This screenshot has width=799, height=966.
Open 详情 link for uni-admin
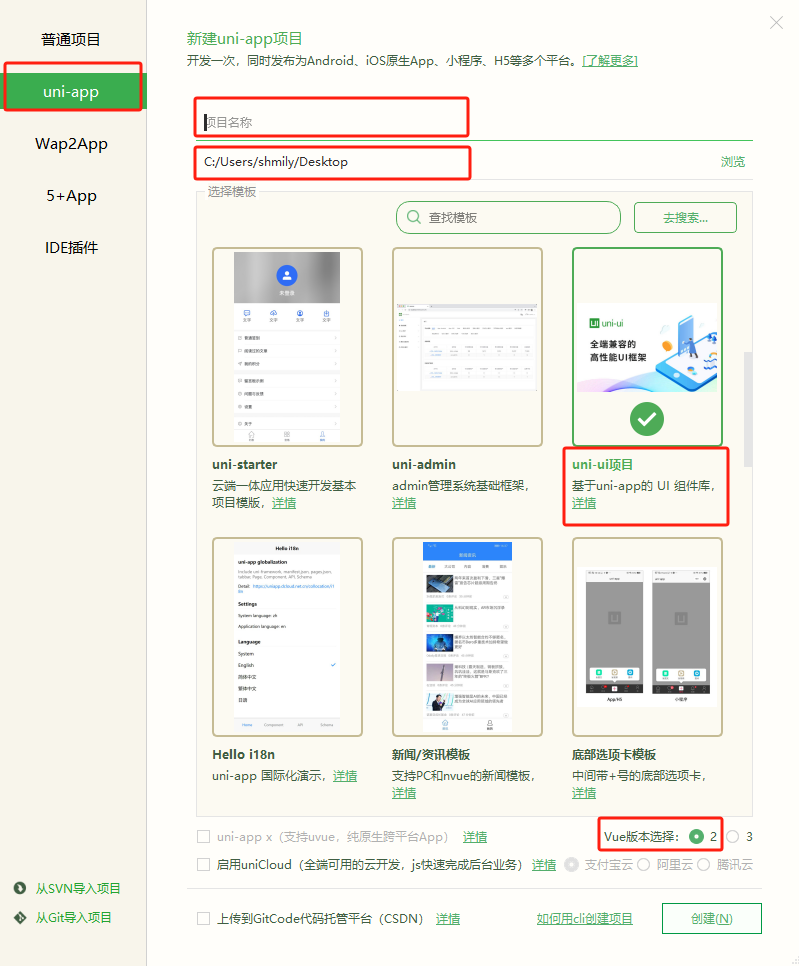tap(404, 503)
